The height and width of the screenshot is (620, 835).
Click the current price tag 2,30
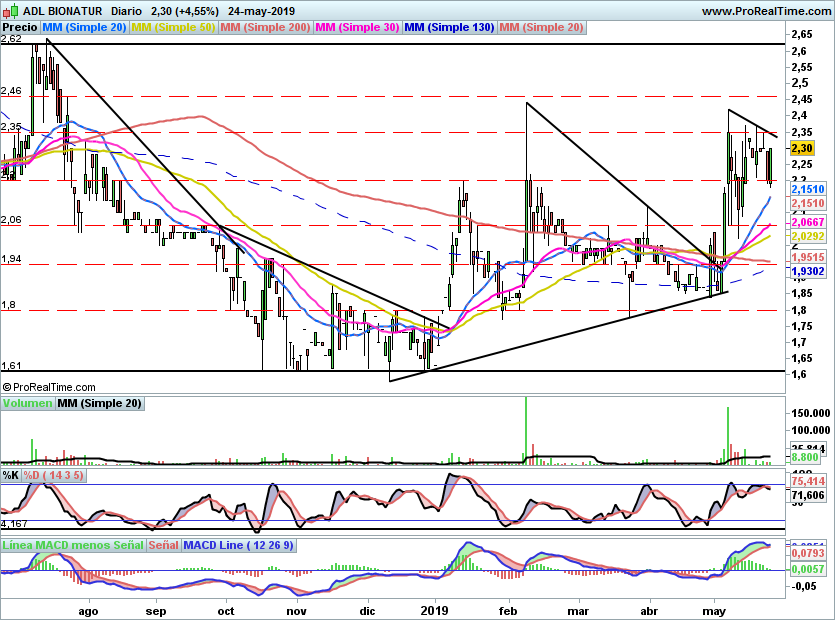click(802, 149)
